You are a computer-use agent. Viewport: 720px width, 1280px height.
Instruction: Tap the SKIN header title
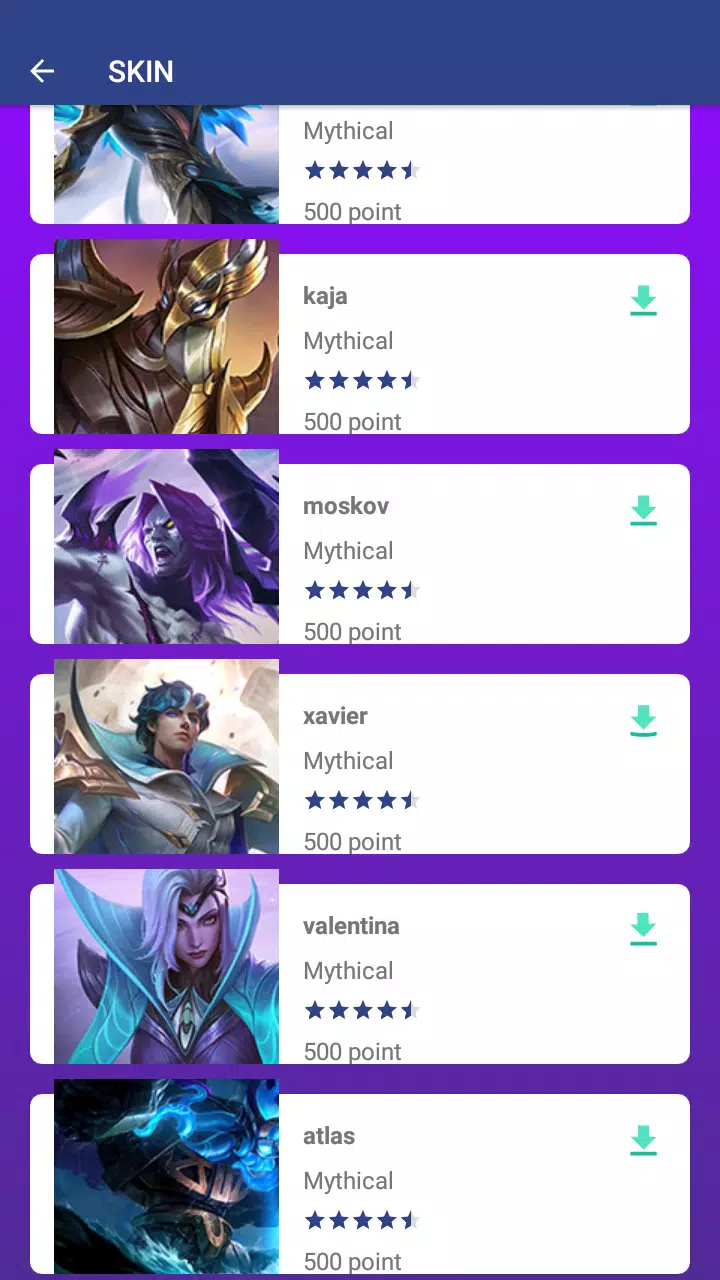coord(141,72)
